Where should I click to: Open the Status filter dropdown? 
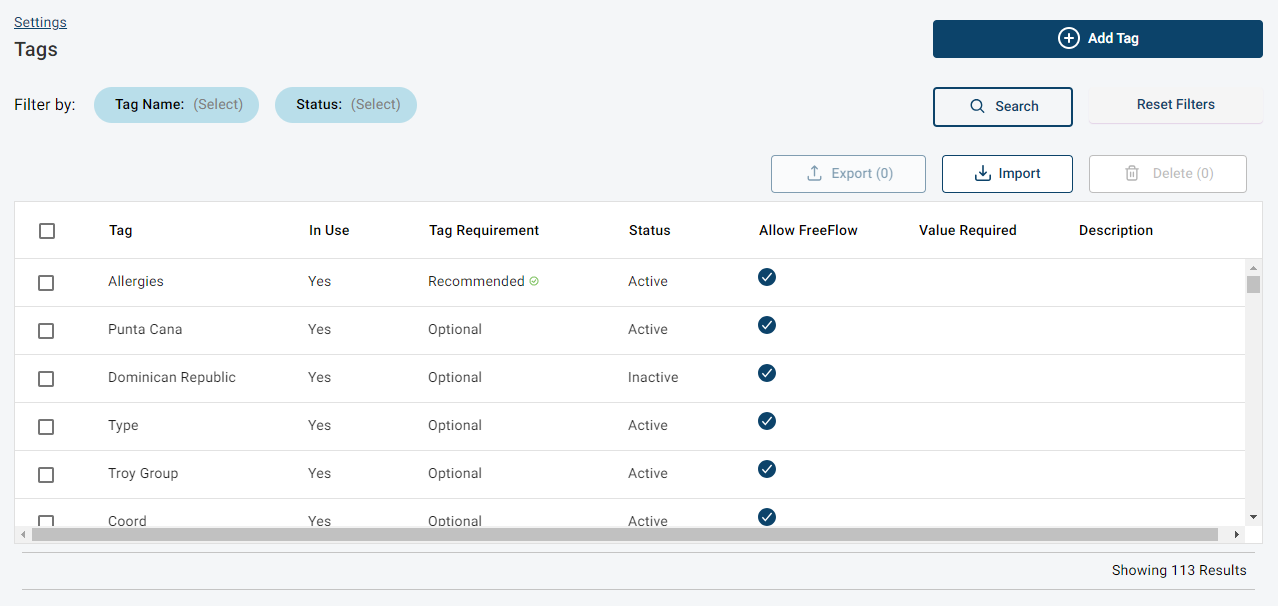346,105
